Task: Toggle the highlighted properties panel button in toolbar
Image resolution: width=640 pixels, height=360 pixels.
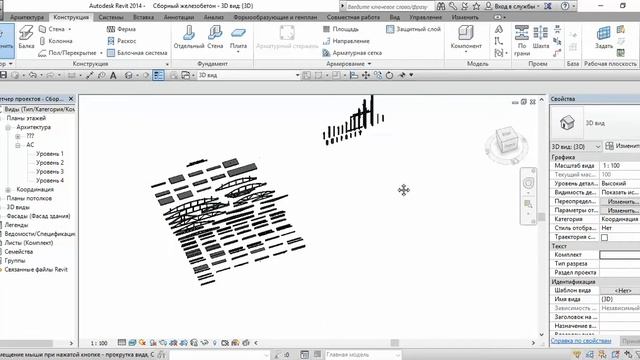Action: [158, 75]
